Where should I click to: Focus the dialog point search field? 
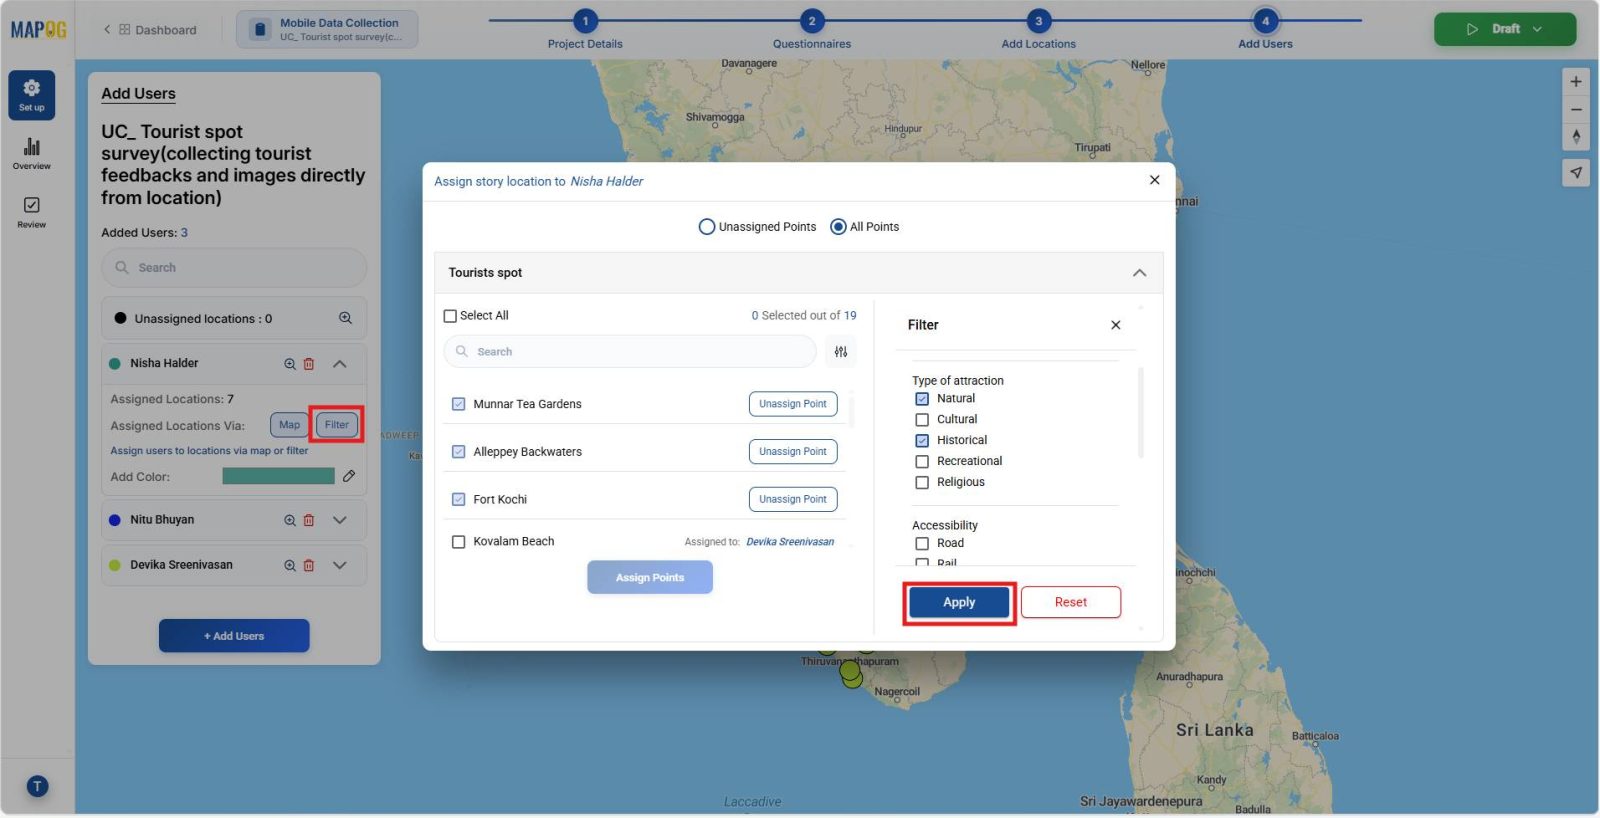tap(630, 352)
